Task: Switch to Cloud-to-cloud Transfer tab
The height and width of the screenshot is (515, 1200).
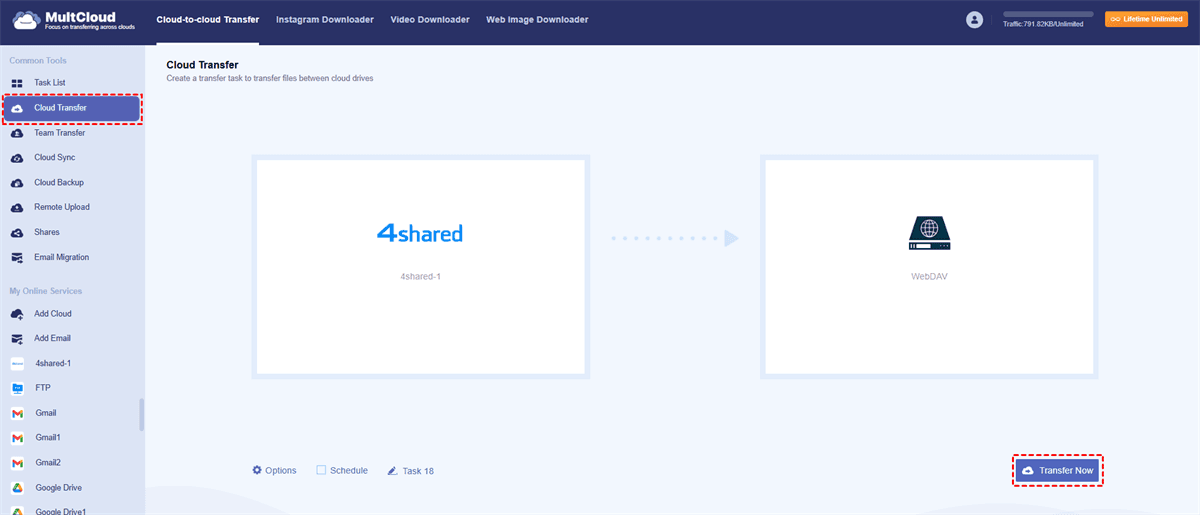Action: tap(208, 20)
